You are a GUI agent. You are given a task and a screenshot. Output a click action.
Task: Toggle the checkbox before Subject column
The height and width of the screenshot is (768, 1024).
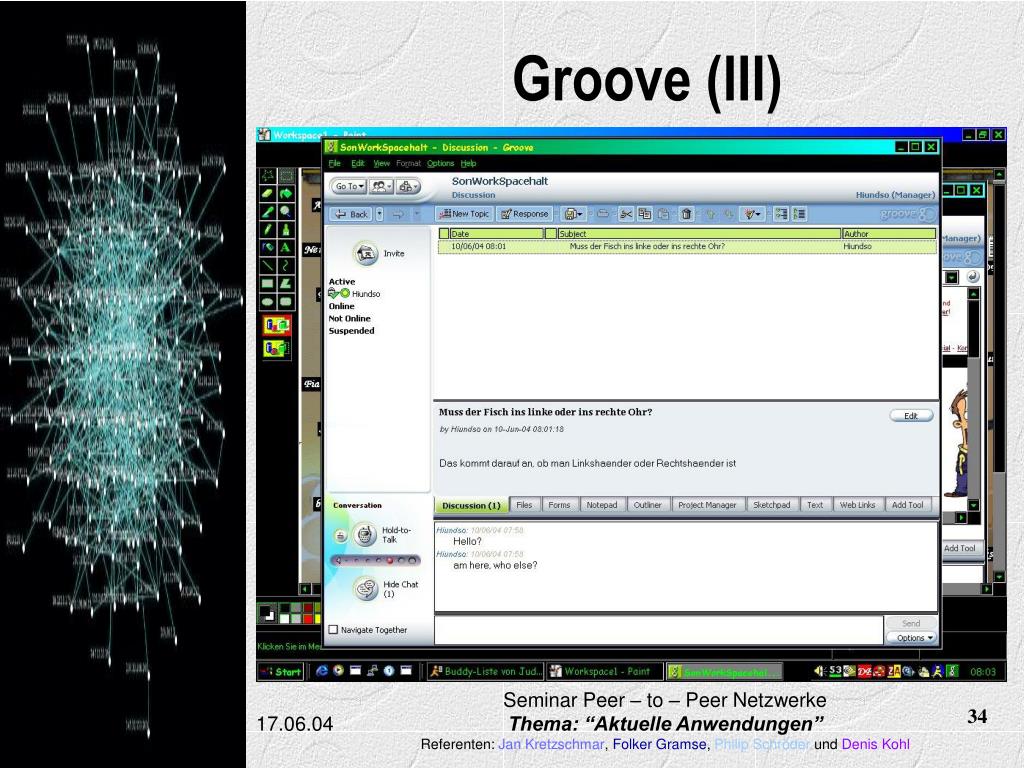point(551,234)
